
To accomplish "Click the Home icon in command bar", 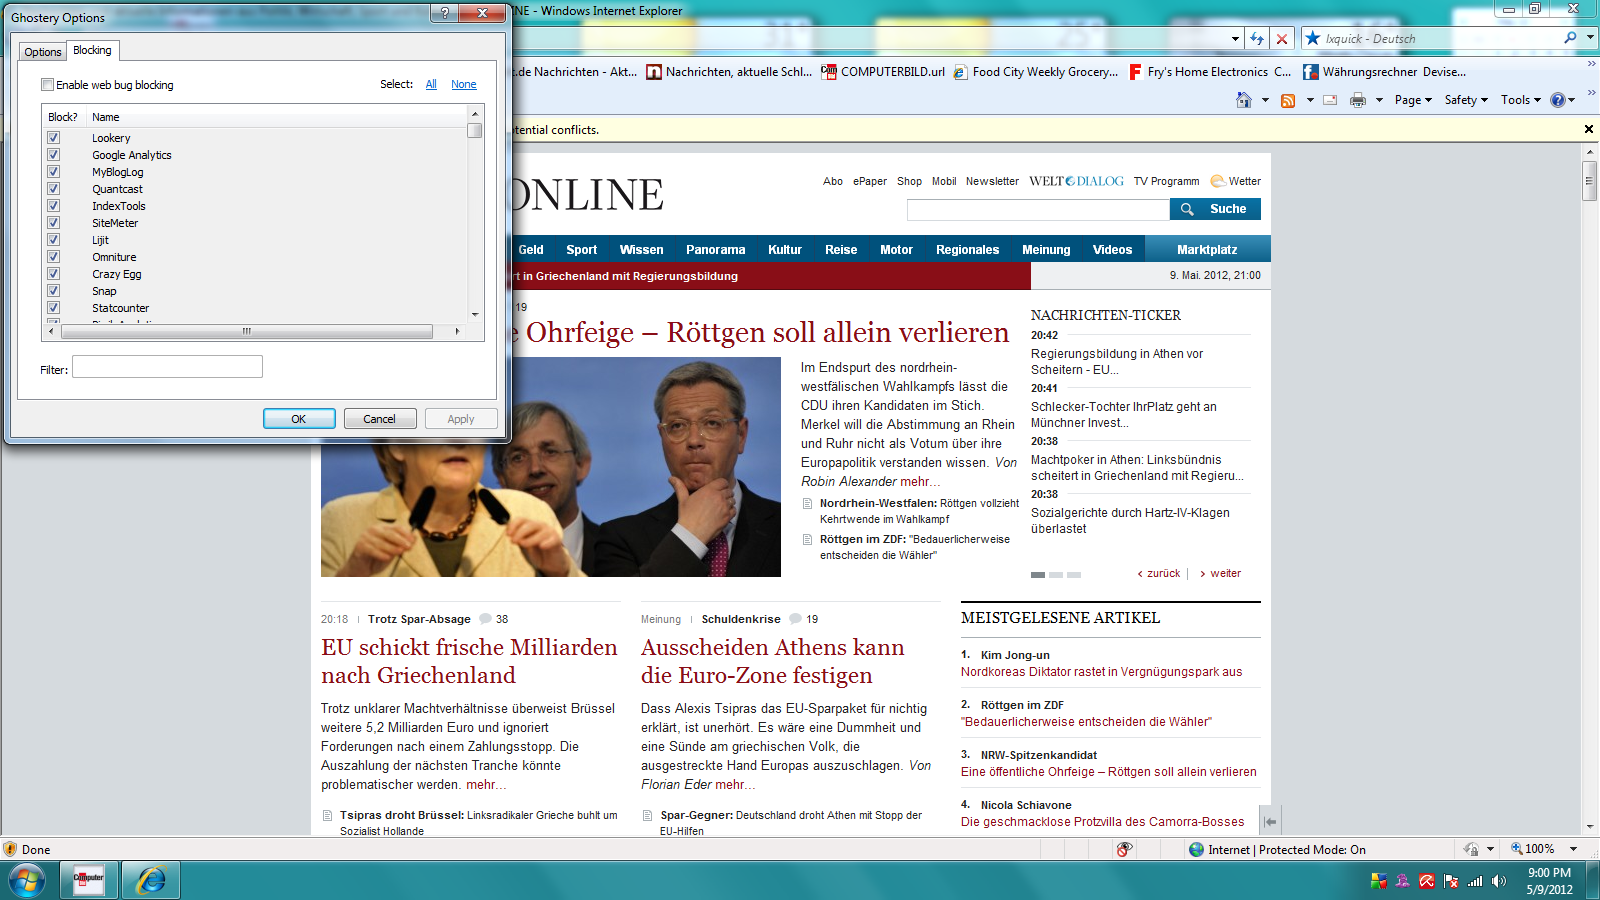I will tap(1243, 100).
